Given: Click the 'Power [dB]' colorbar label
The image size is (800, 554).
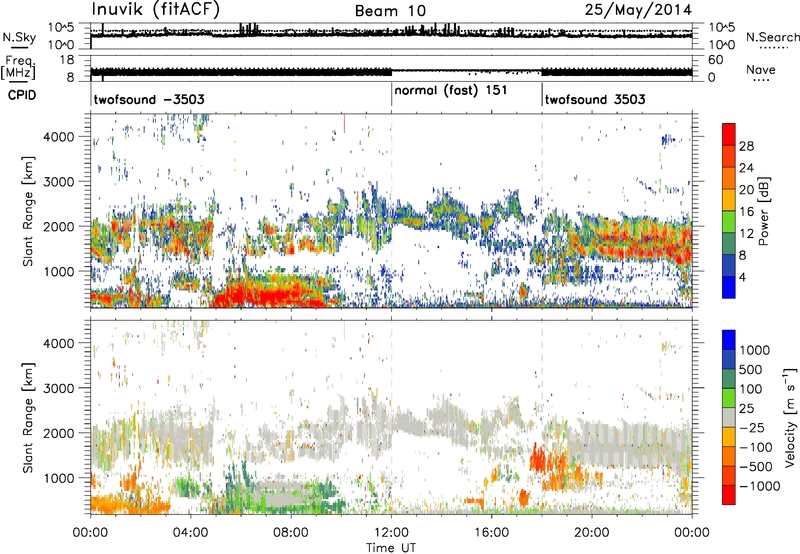Looking at the screenshot, I should click(763, 211).
